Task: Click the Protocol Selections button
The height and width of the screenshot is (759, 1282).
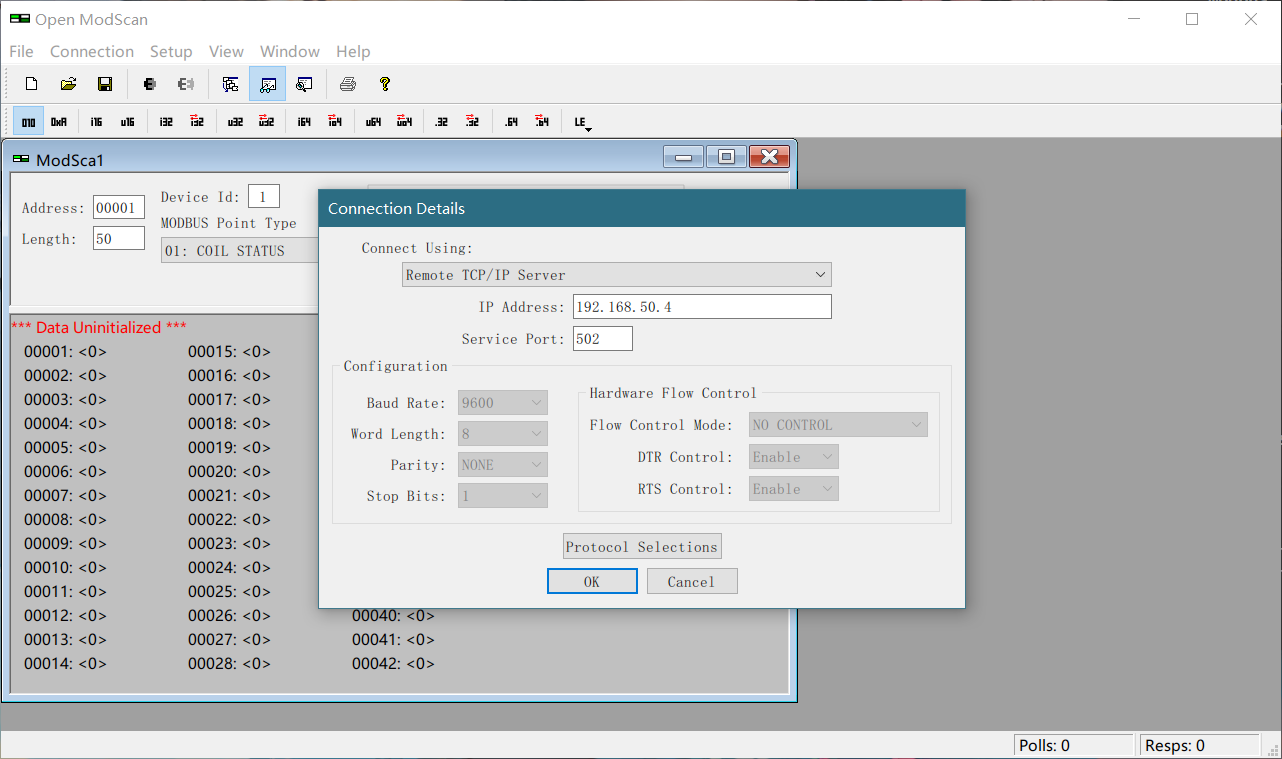Action: pos(642,547)
